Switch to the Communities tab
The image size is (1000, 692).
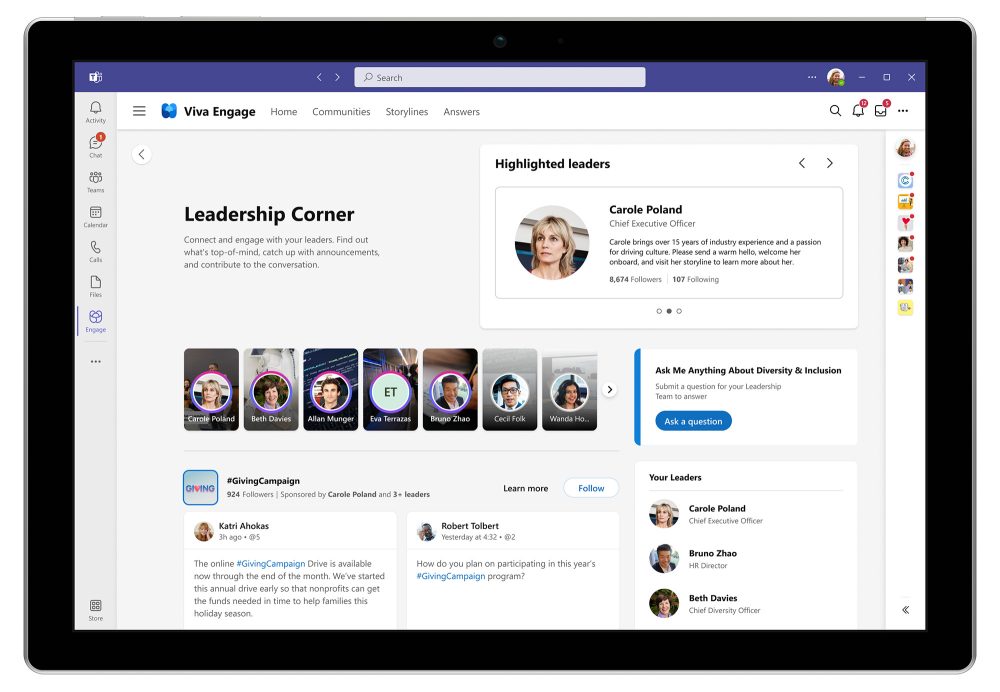(341, 112)
